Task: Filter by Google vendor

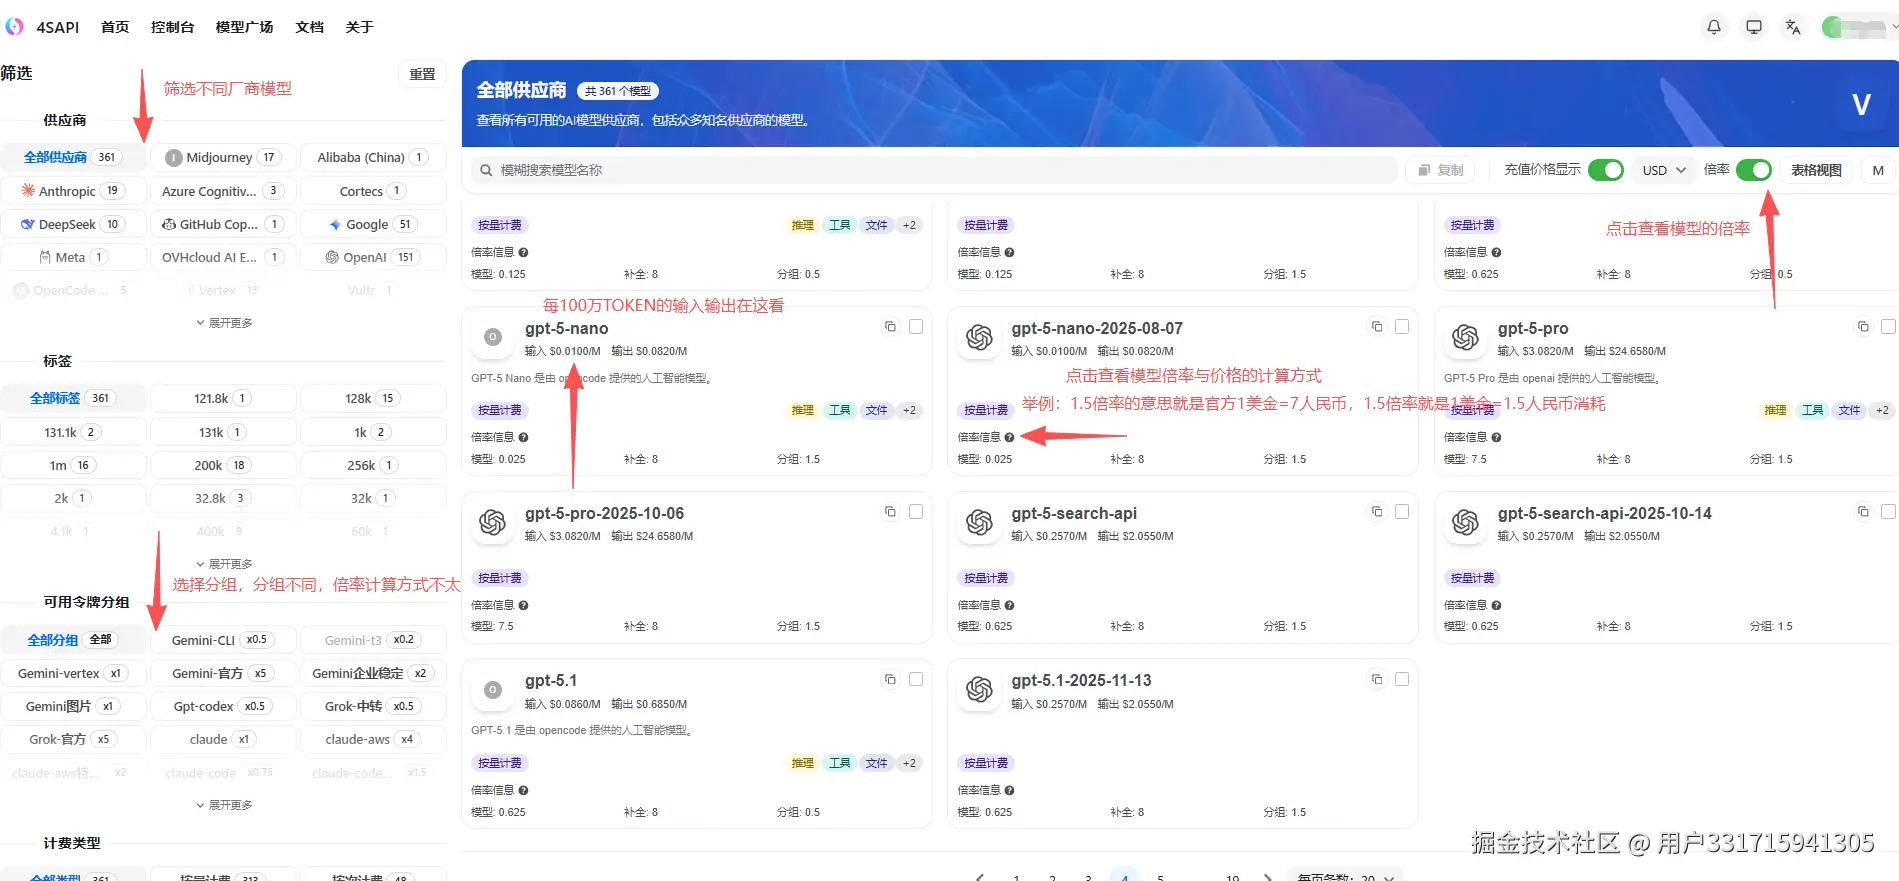Action: coord(372,224)
